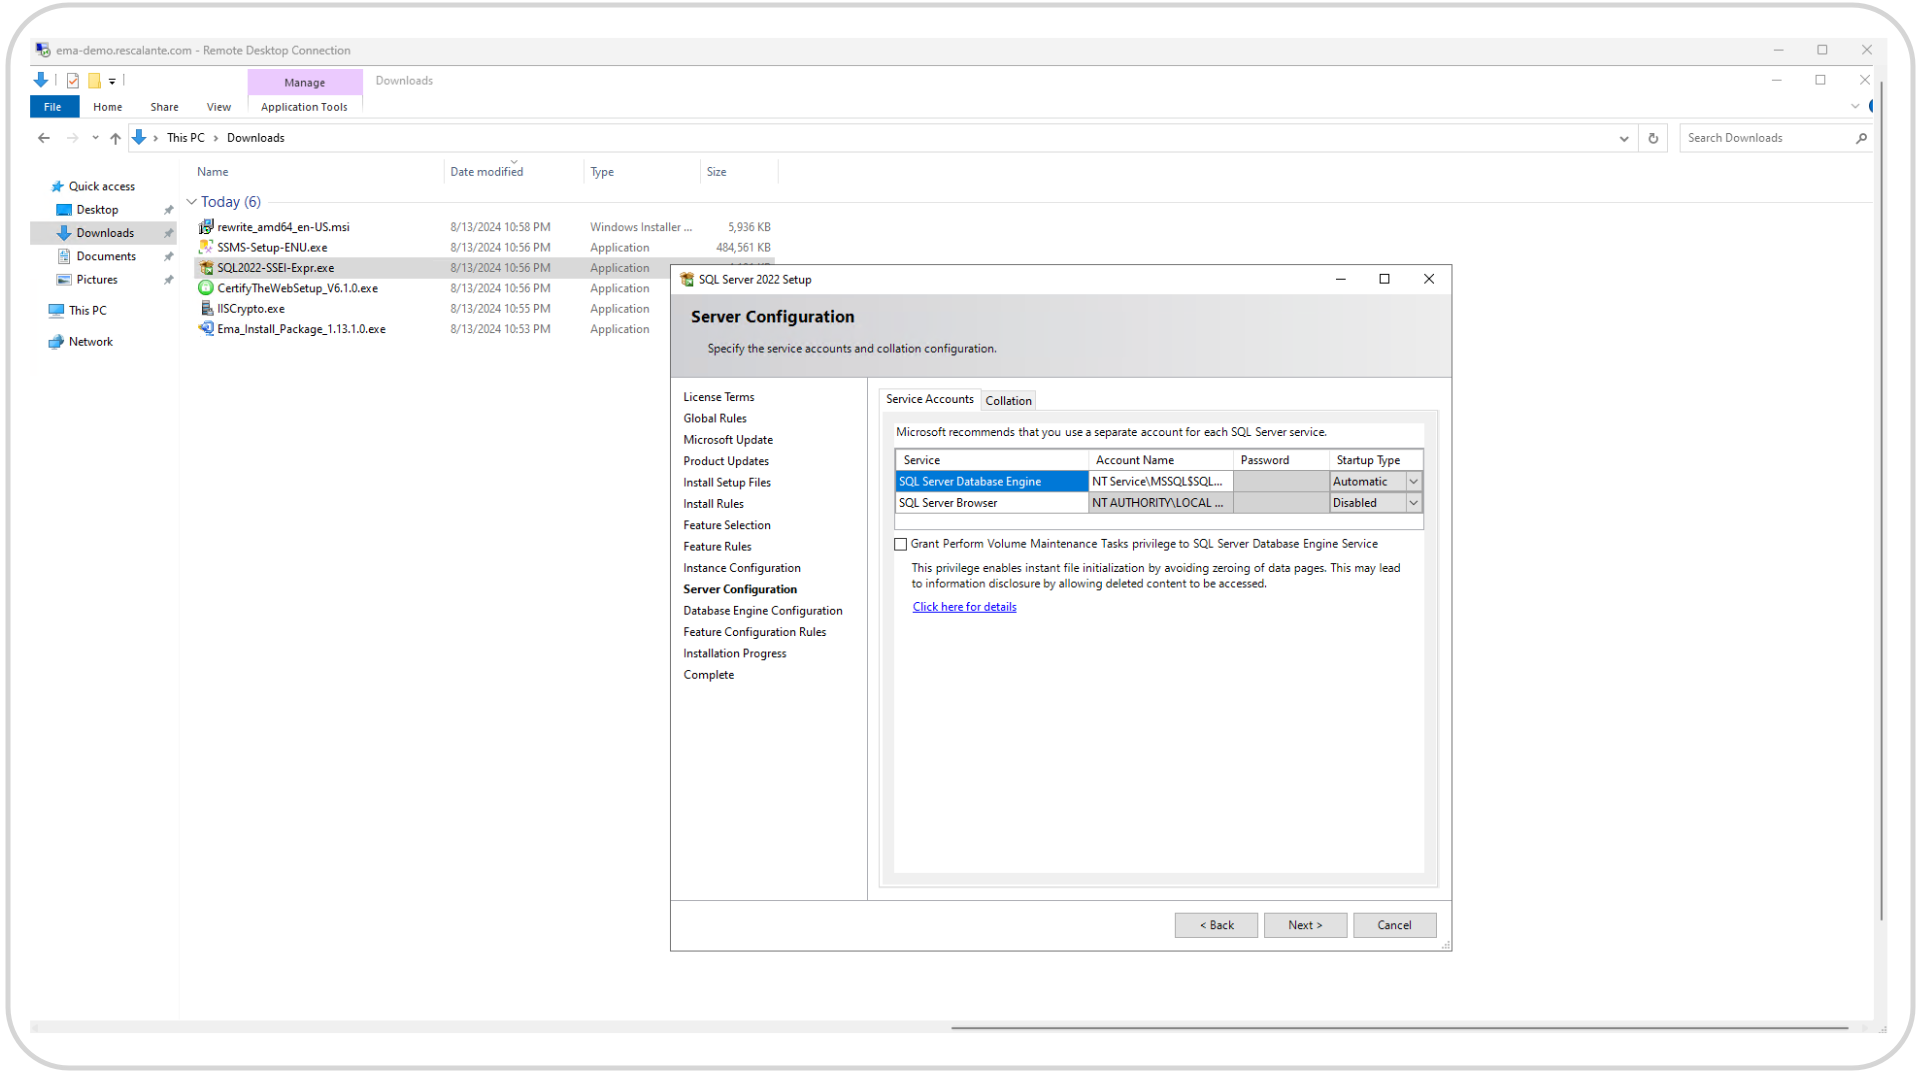Viewport: 1920px width, 1080px height.
Task: Open Startup Type dropdown for Database Engine
Action: pos(1413,482)
